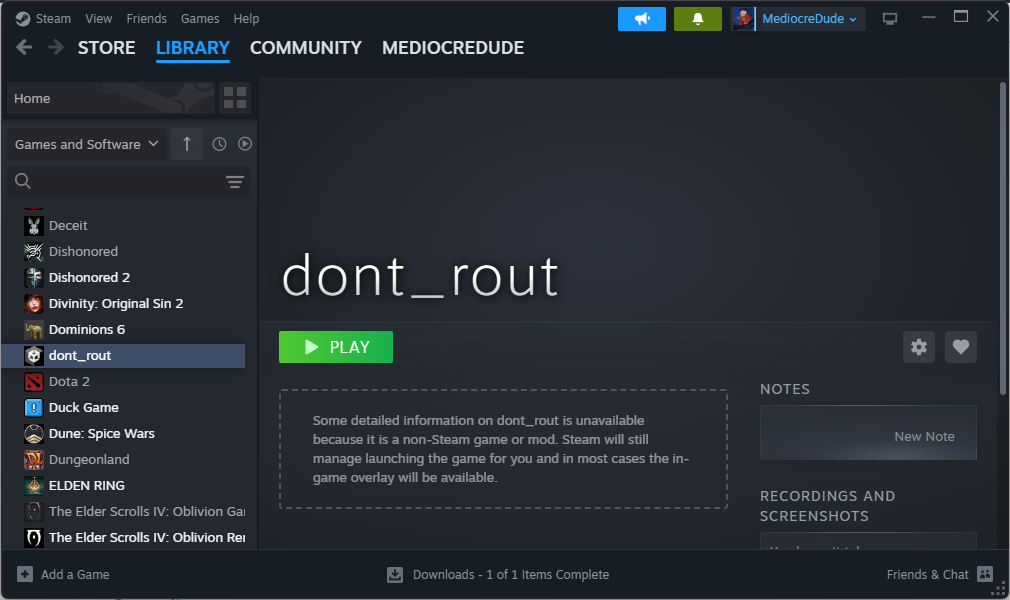The height and width of the screenshot is (600, 1010).
Task: Create a New Note
Action: [x=868, y=433]
